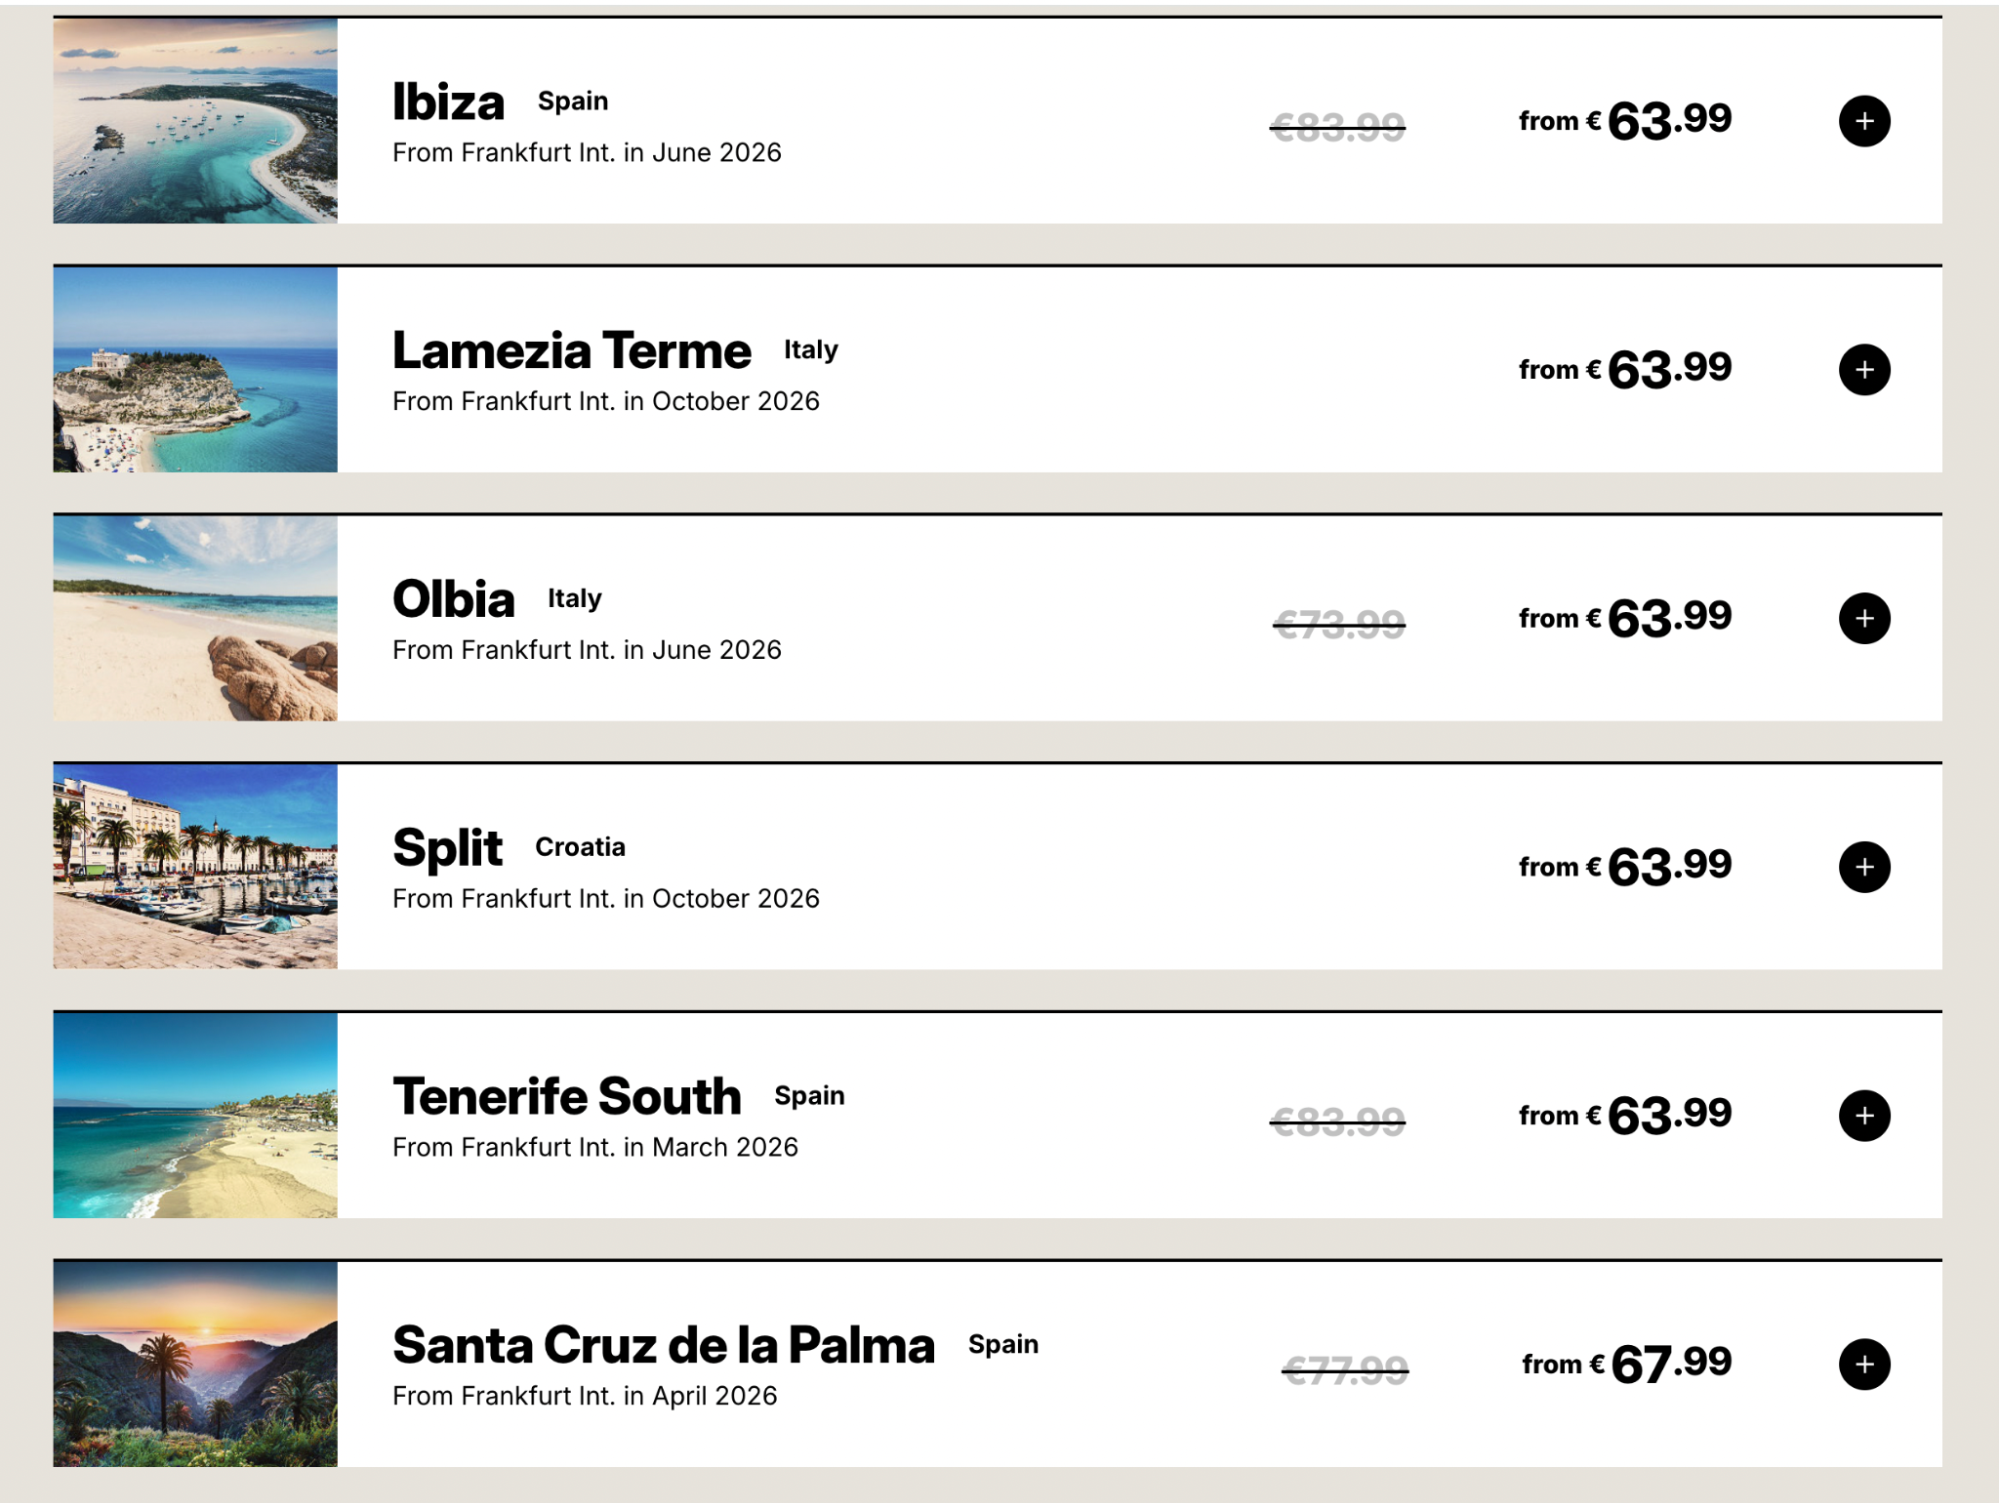This screenshot has width=1999, height=1504.
Task: Click the plus icon for Tenerife South
Action: pos(1863,1114)
